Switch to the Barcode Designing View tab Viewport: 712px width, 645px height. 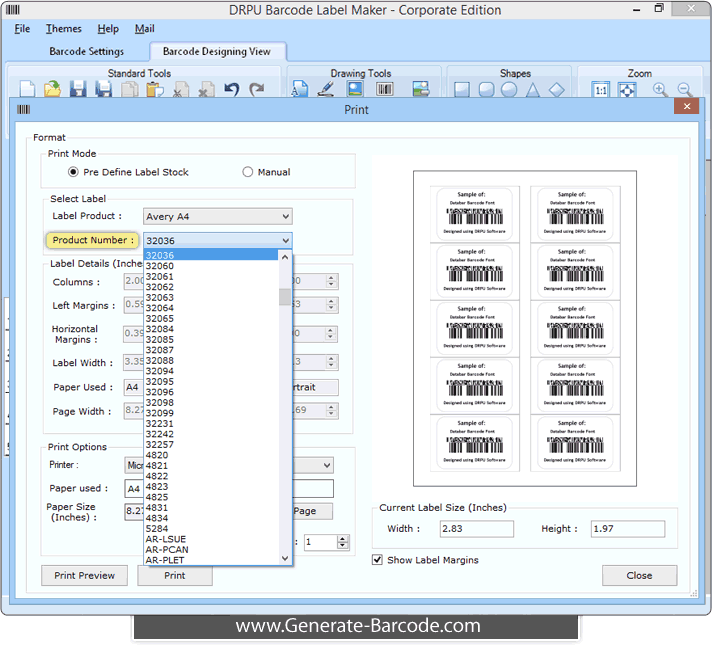click(x=217, y=51)
